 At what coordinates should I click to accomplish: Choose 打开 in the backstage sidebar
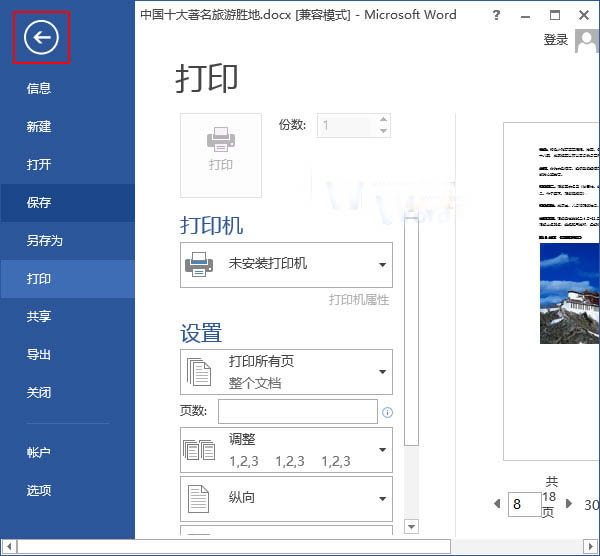pyautogui.click(x=39, y=165)
